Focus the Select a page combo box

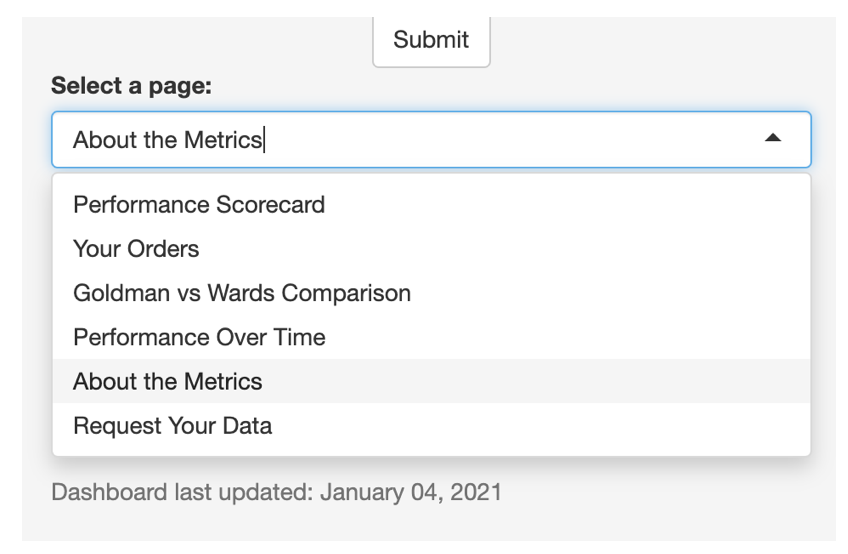pyautogui.click(x=431, y=140)
